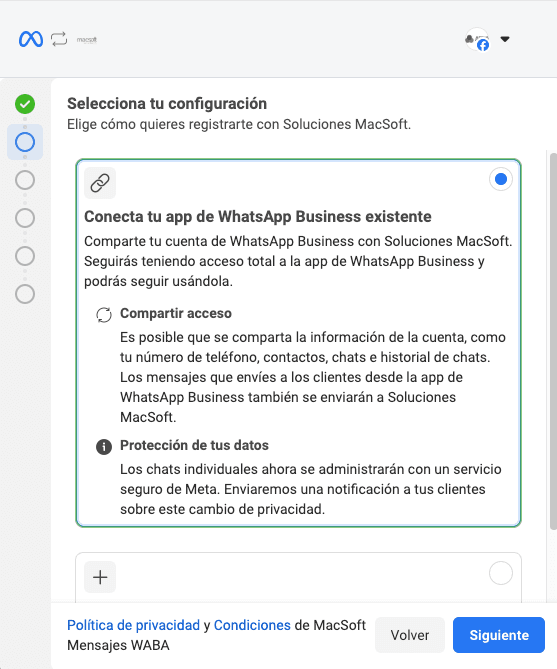Jump to the third step circle
The image size is (557, 669).
point(25,180)
